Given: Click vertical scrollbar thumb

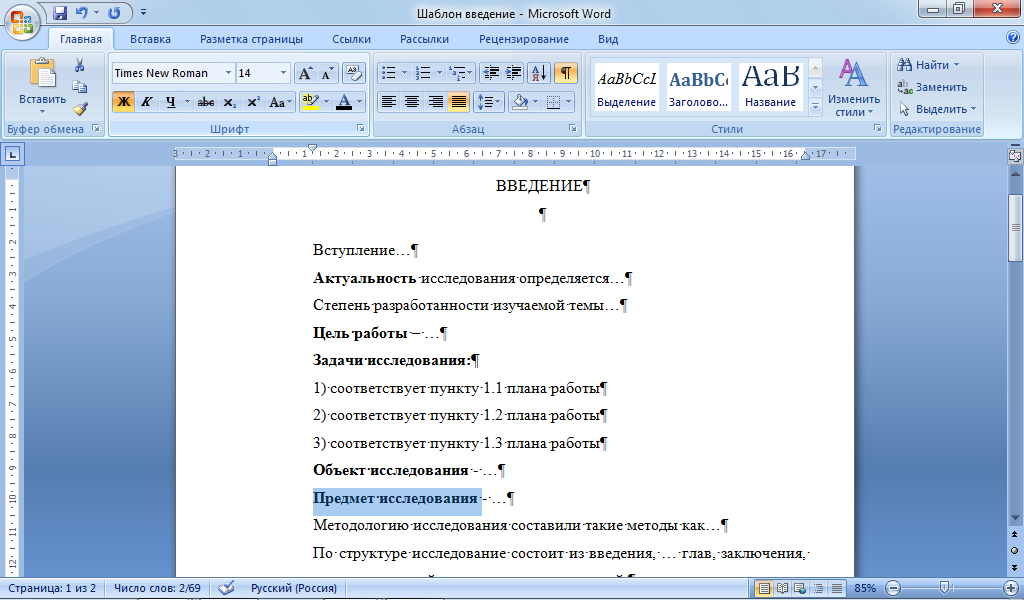Looking at the screenshot, I should click(x=1015, y=227).
